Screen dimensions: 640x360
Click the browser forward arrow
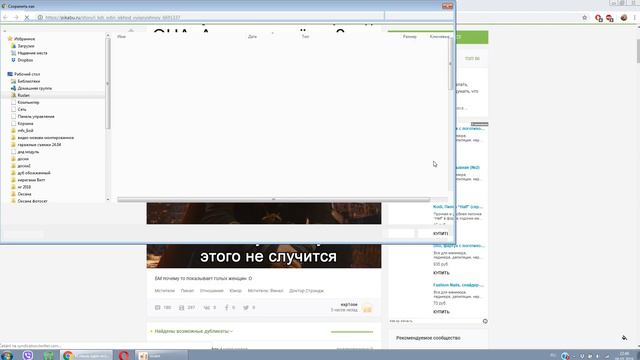click(16, 18)
